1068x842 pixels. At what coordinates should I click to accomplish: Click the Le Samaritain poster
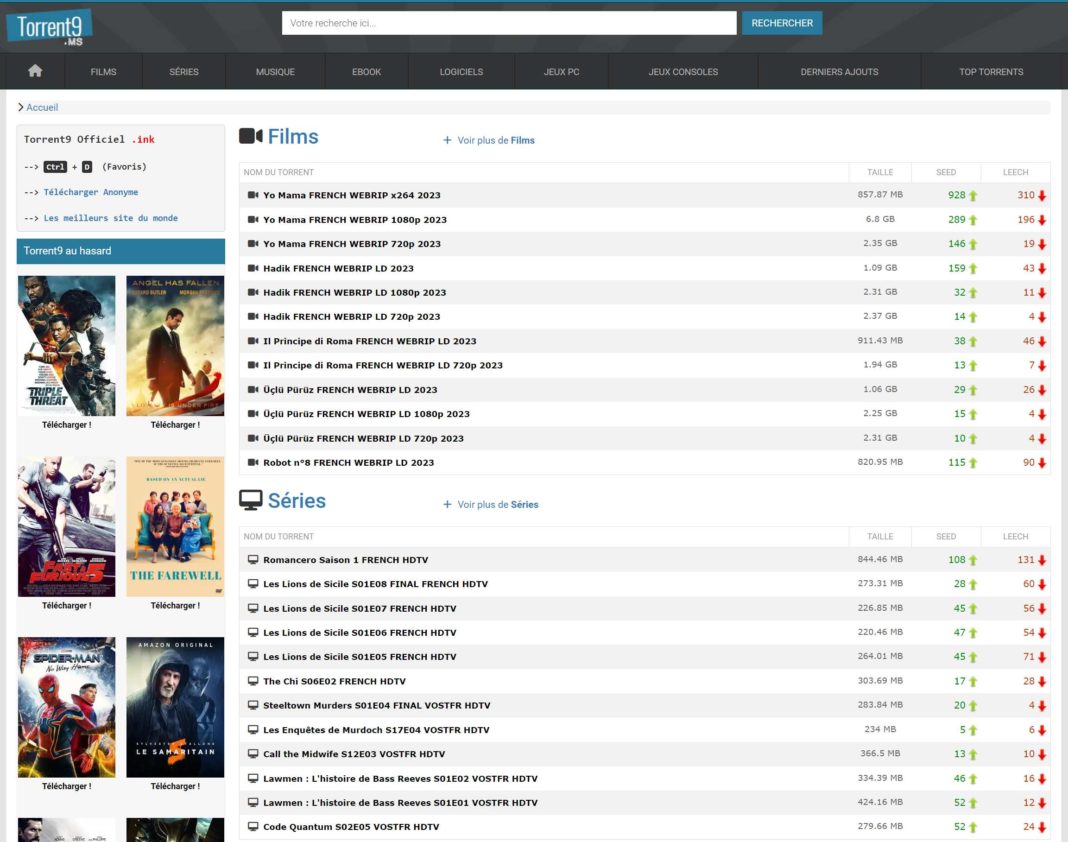[x=175, y=707]
